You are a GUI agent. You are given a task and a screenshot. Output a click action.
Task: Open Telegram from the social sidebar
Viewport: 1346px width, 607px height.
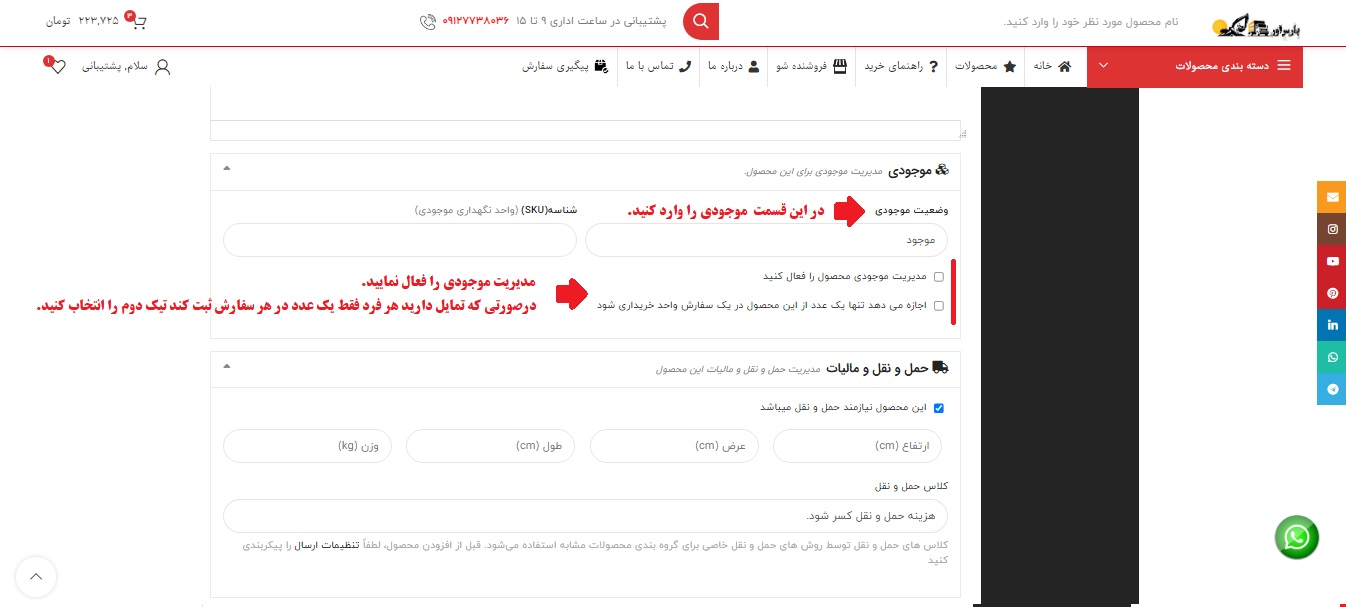pyautogui.click(x=1331, y=389)
